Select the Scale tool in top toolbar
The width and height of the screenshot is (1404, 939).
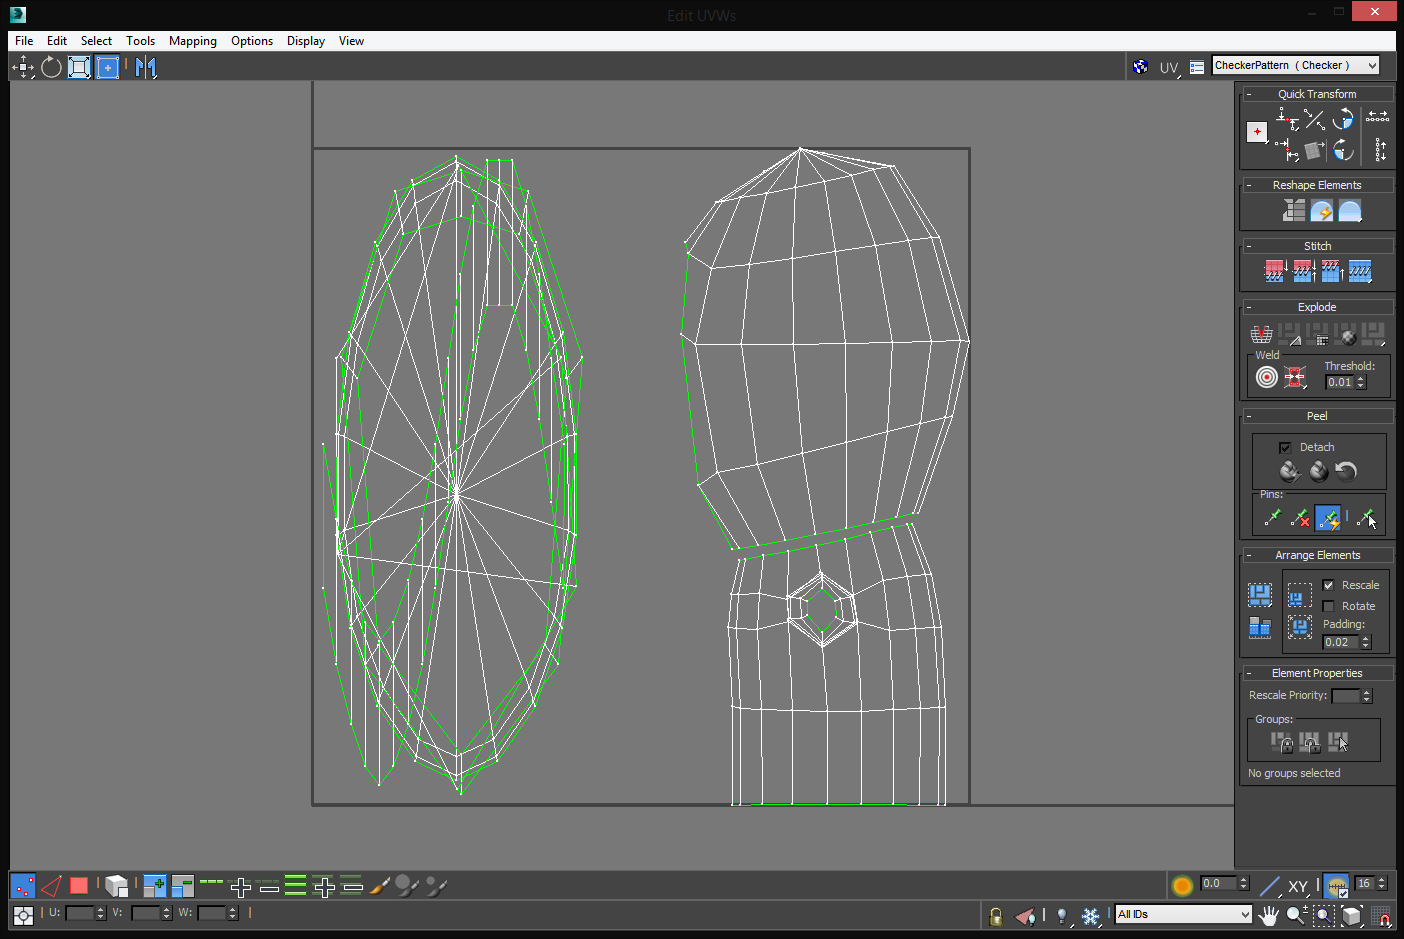pos(79,67)
